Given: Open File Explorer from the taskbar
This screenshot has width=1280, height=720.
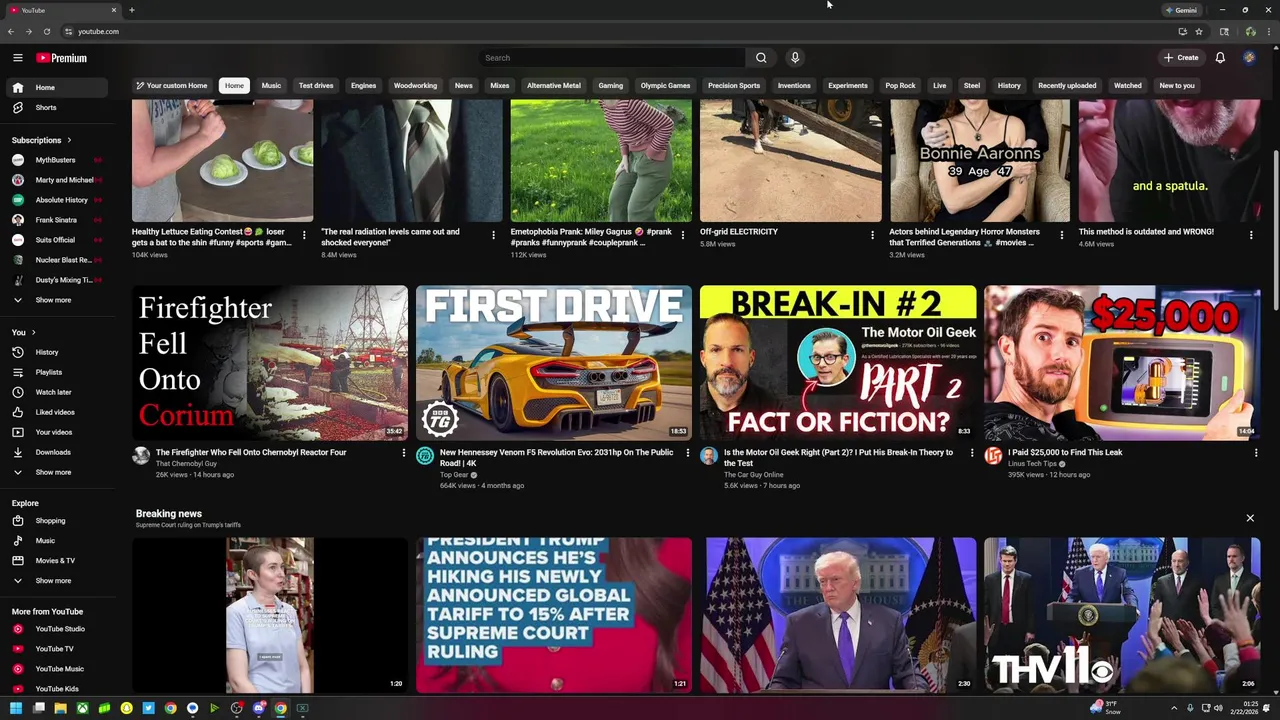Looking at the screenshot, I should click(60, 708).
